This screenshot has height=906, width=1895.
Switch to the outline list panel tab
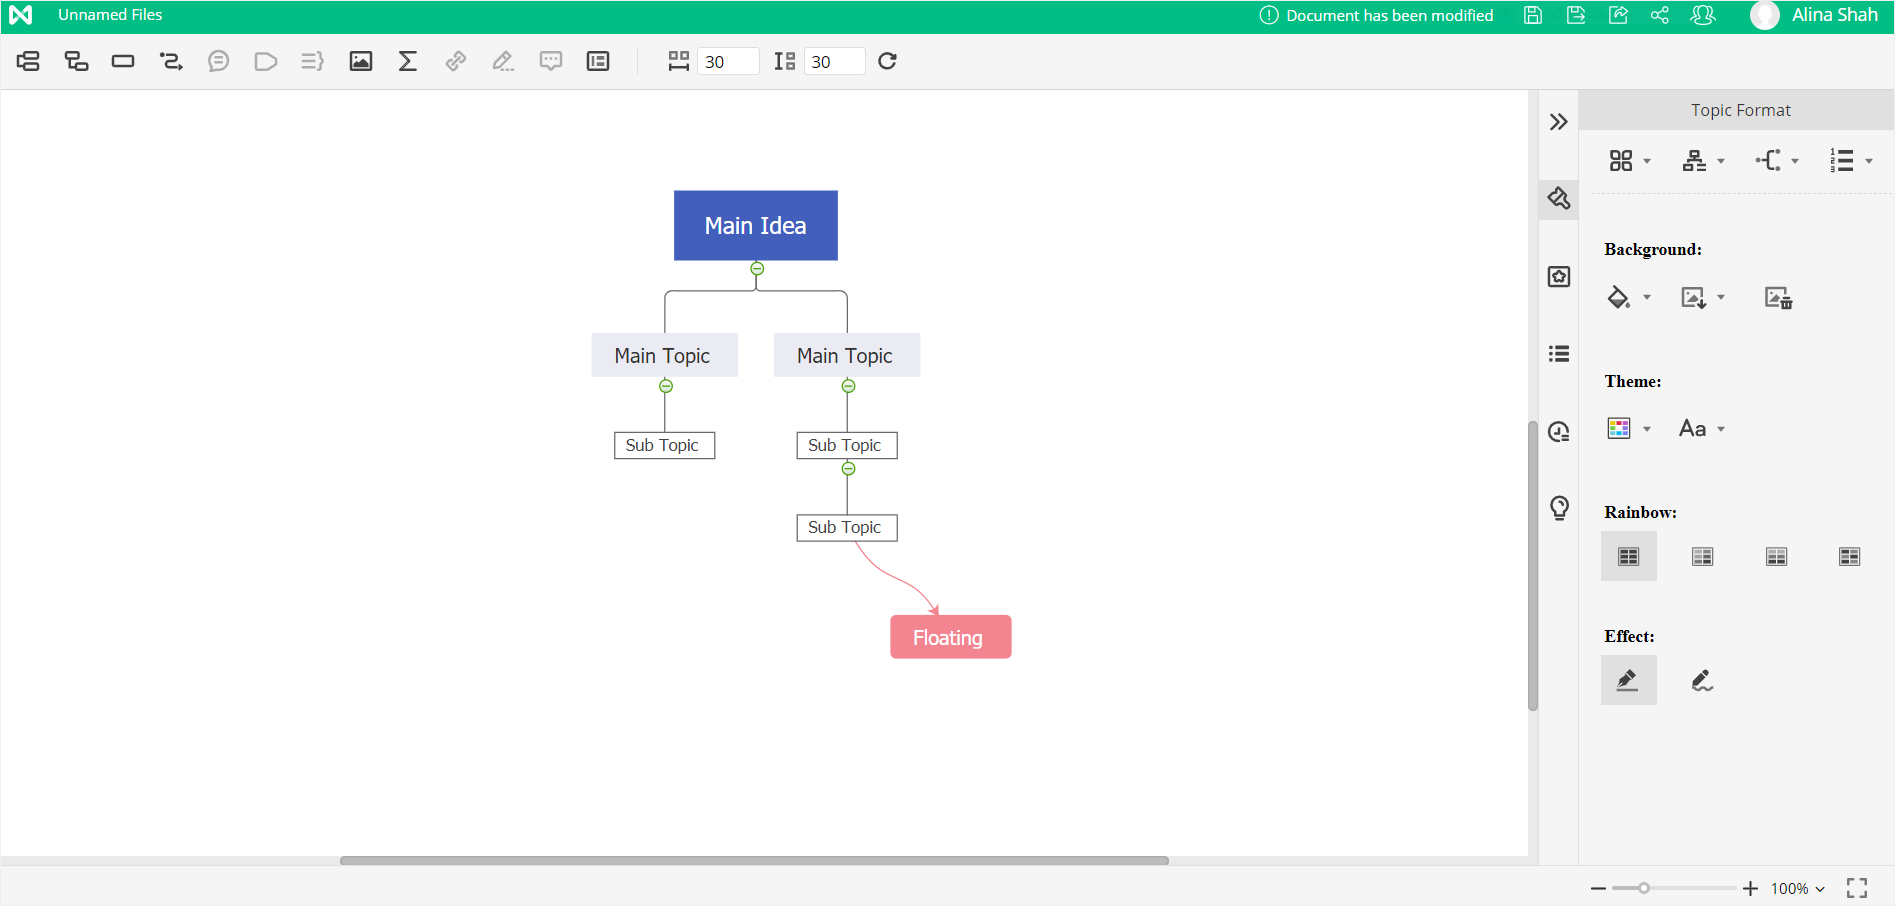click(x=1558, y=353)
